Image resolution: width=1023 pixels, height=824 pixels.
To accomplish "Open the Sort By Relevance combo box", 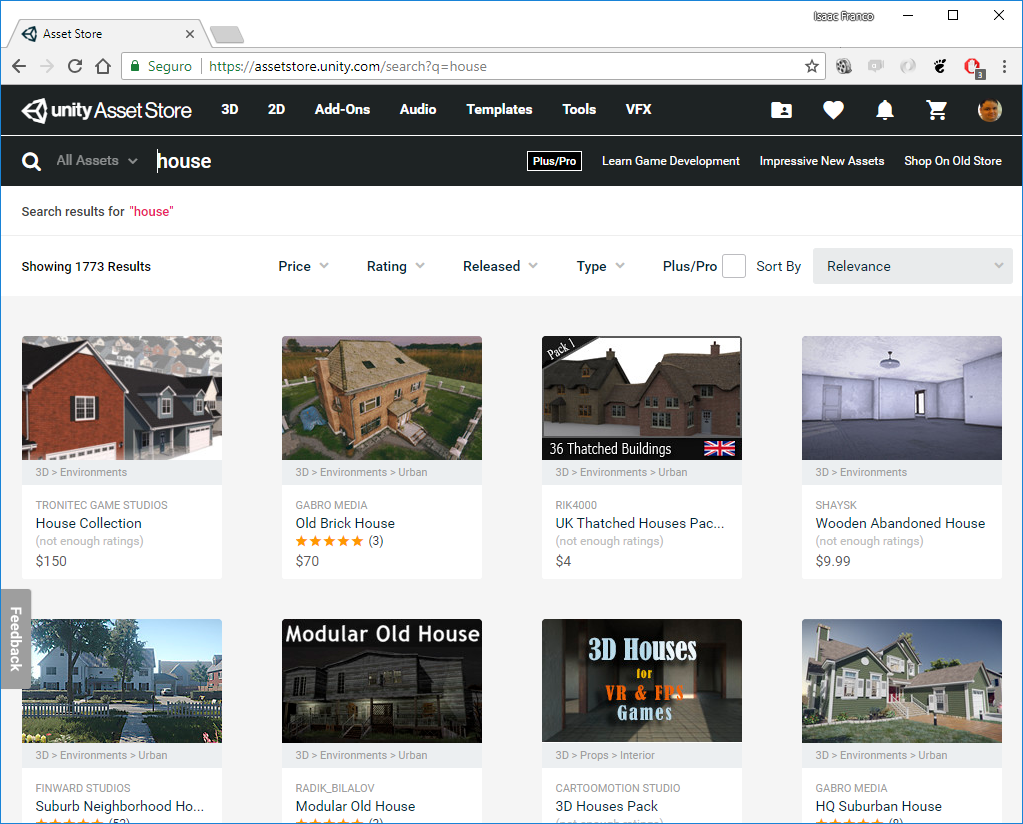I will tap(912, 266).
